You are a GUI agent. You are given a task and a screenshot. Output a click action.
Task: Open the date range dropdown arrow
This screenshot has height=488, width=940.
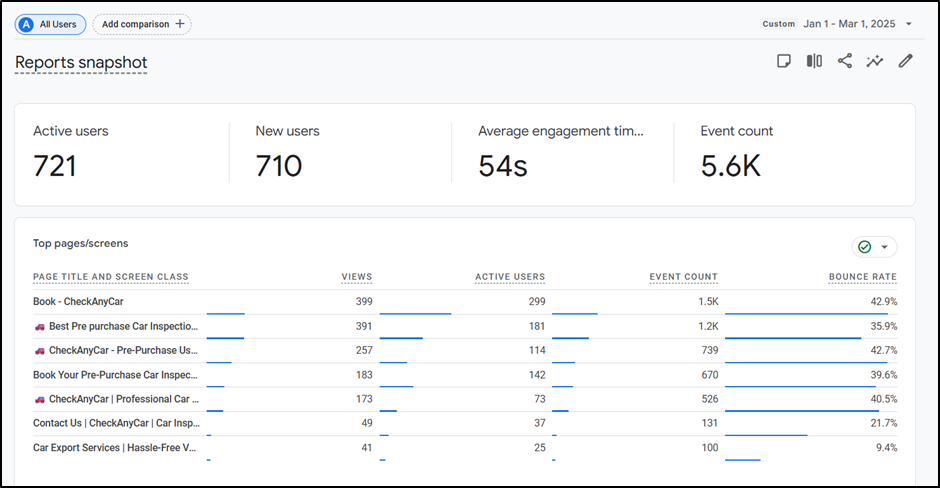909,24
